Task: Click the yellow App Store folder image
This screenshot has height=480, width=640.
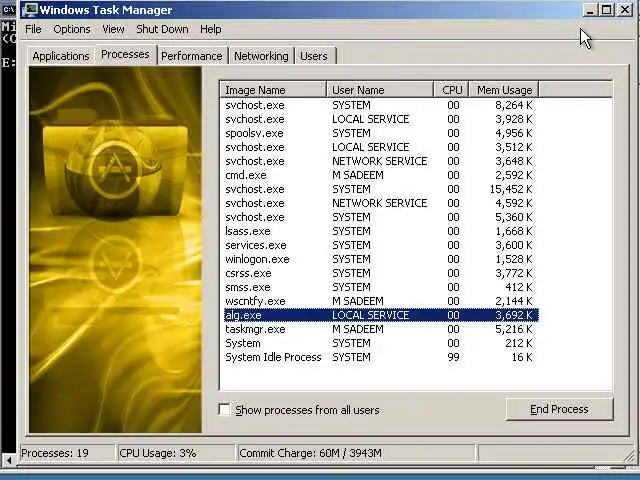Action: [x=116, y=249]
